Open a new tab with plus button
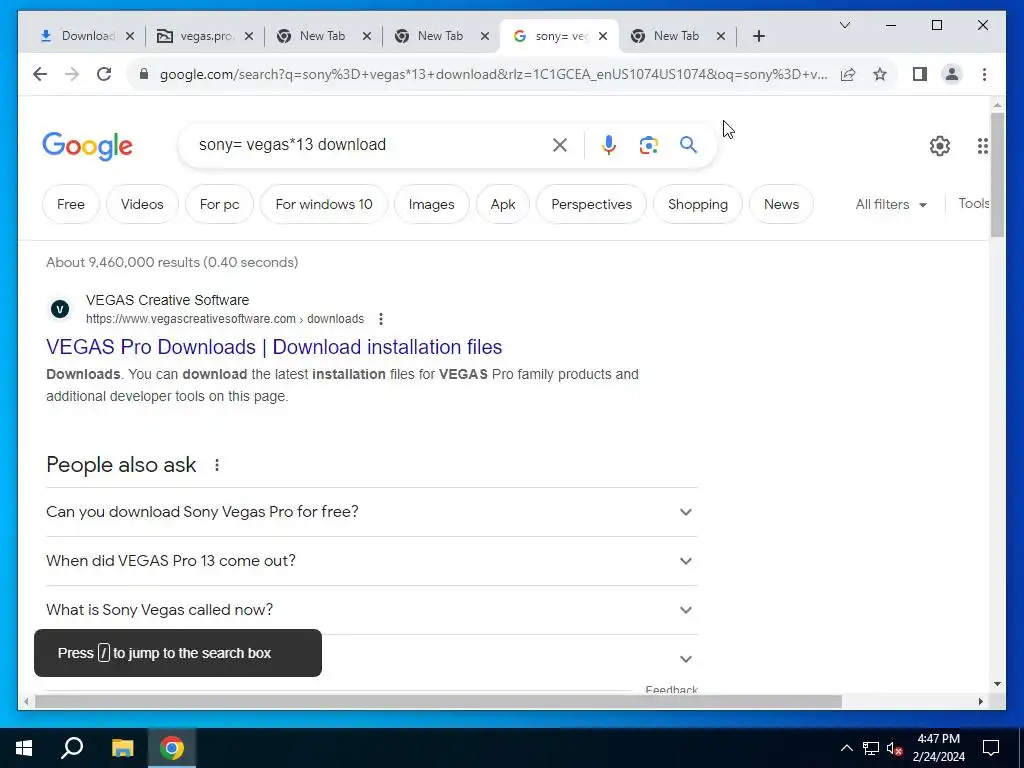This screenshot has height=768, width=1024. pos(758,36)
